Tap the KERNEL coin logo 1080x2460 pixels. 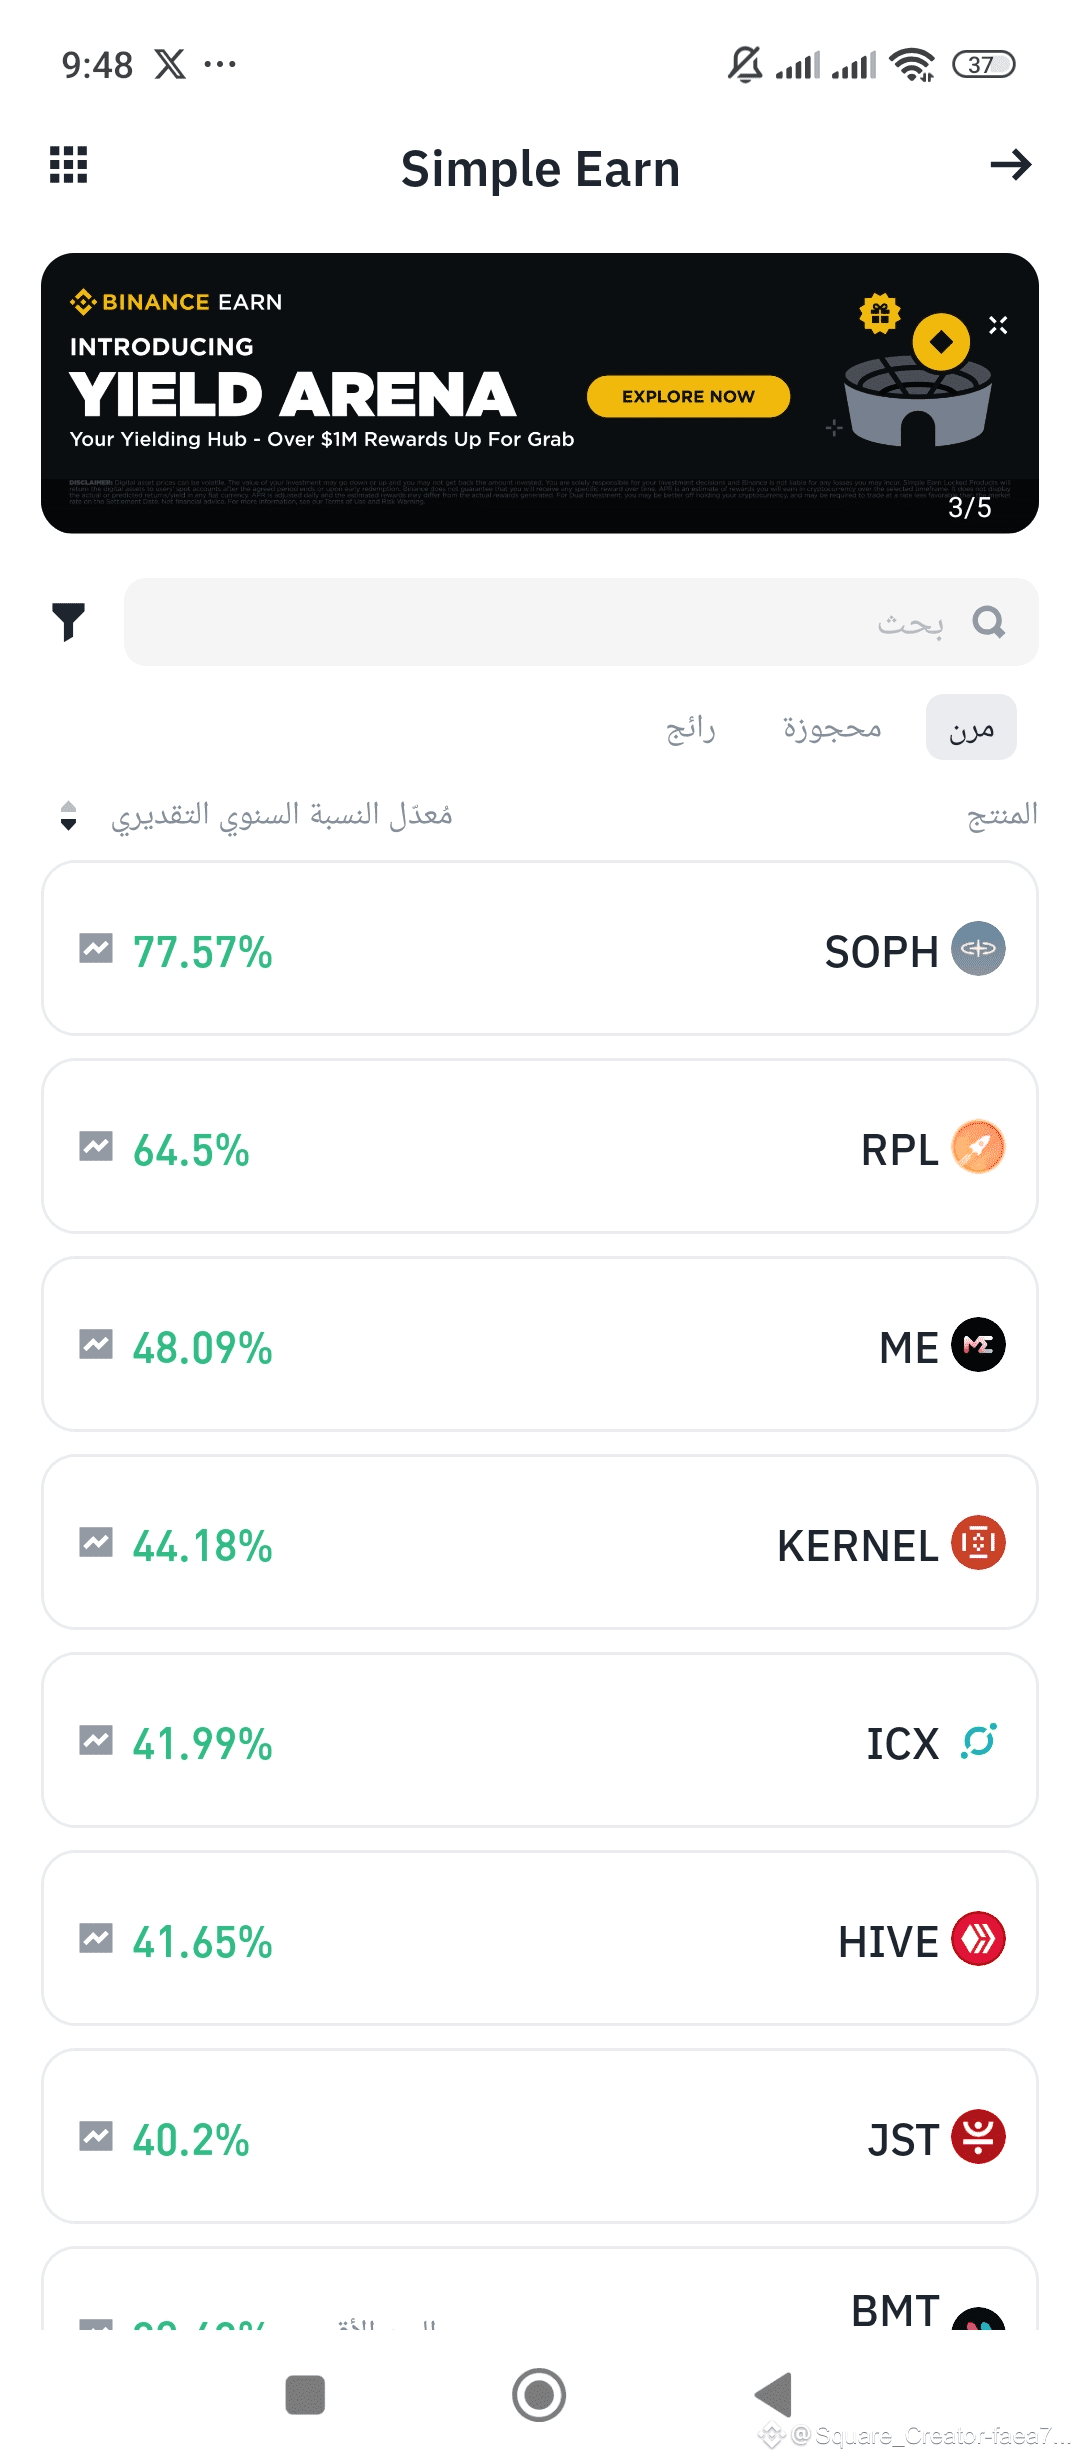pyautogui.click(x=978, y=1543)
